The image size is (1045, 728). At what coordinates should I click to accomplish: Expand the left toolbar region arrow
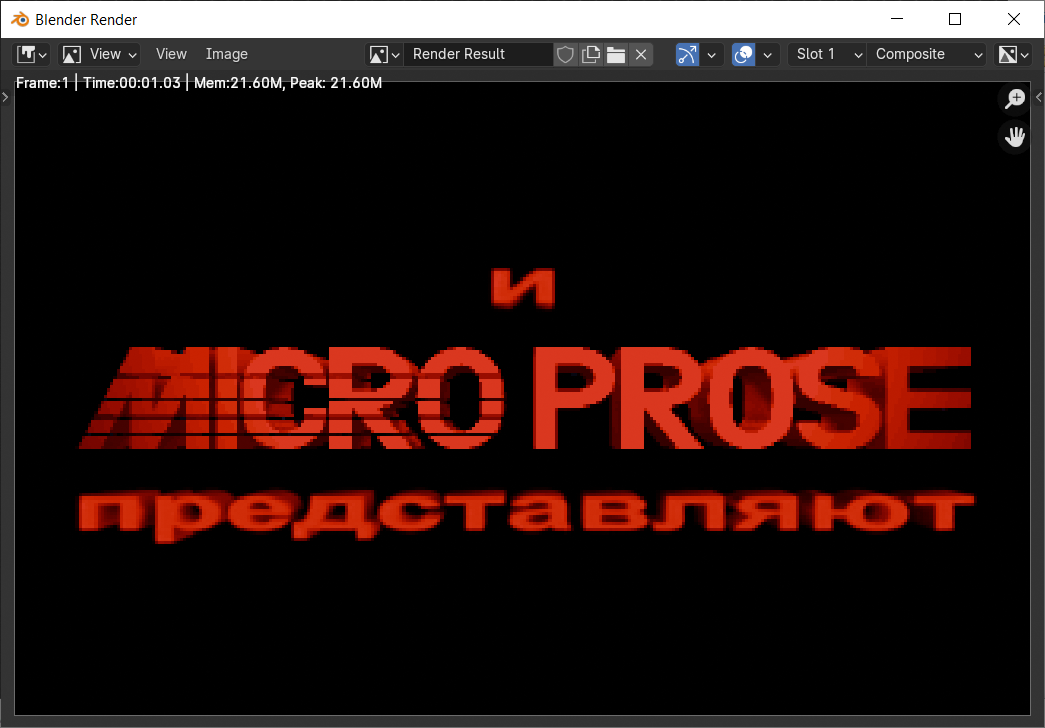coord(5,97)
